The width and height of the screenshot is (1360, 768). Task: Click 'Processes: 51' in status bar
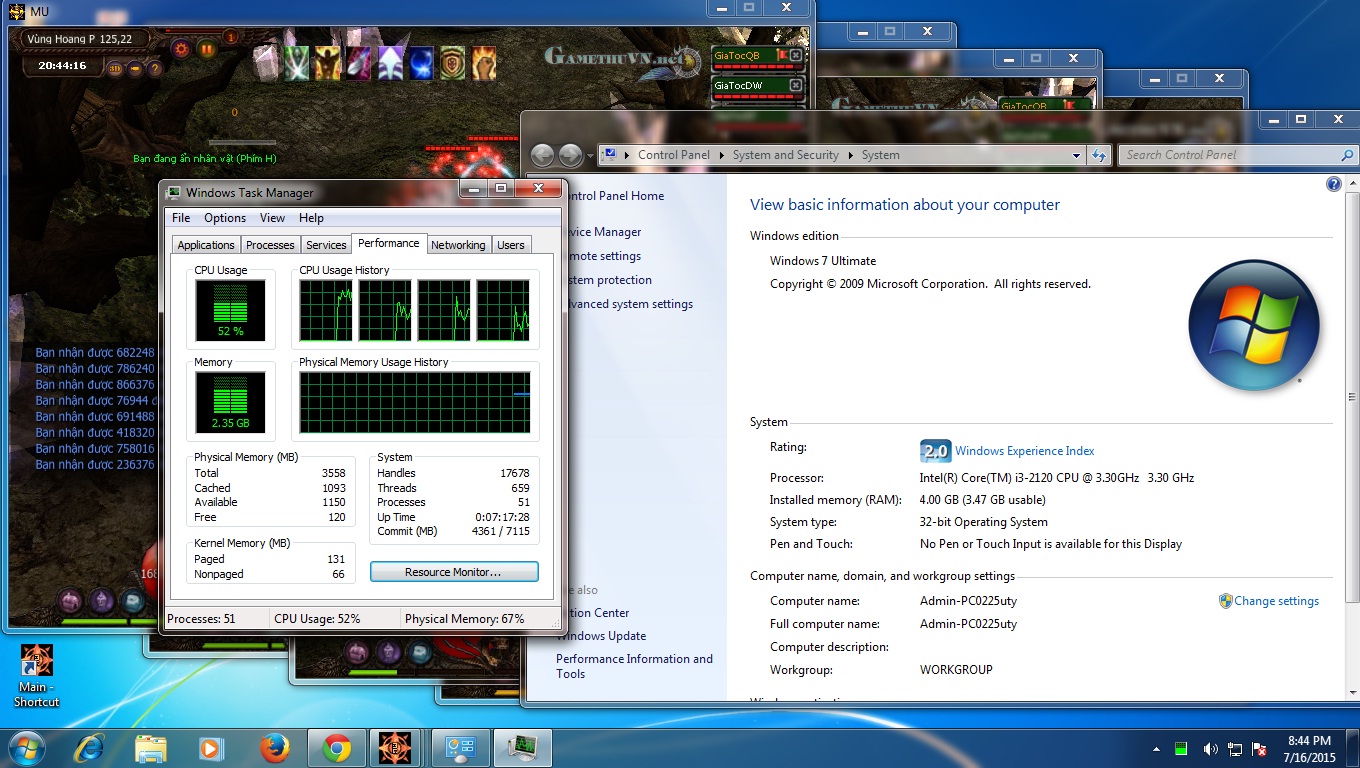click(x=201, y=619)
